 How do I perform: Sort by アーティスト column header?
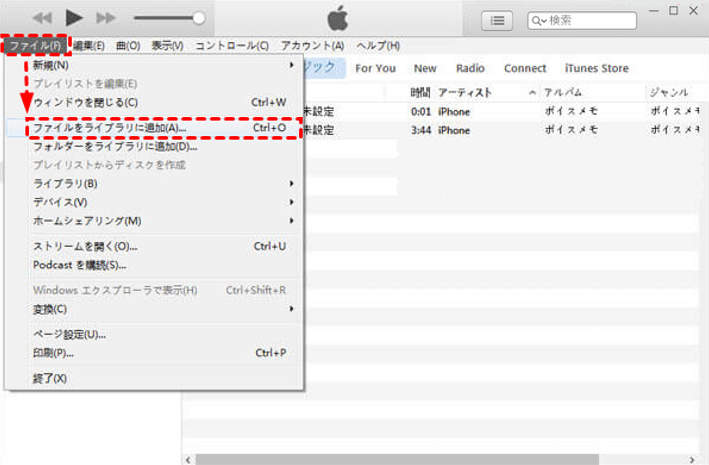click(x=464, y=93)
